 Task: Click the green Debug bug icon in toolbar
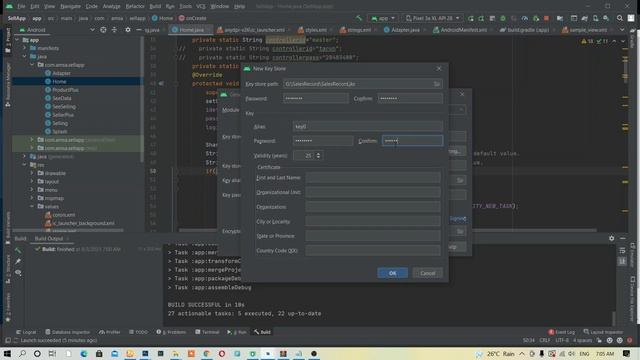pos(503,18)
